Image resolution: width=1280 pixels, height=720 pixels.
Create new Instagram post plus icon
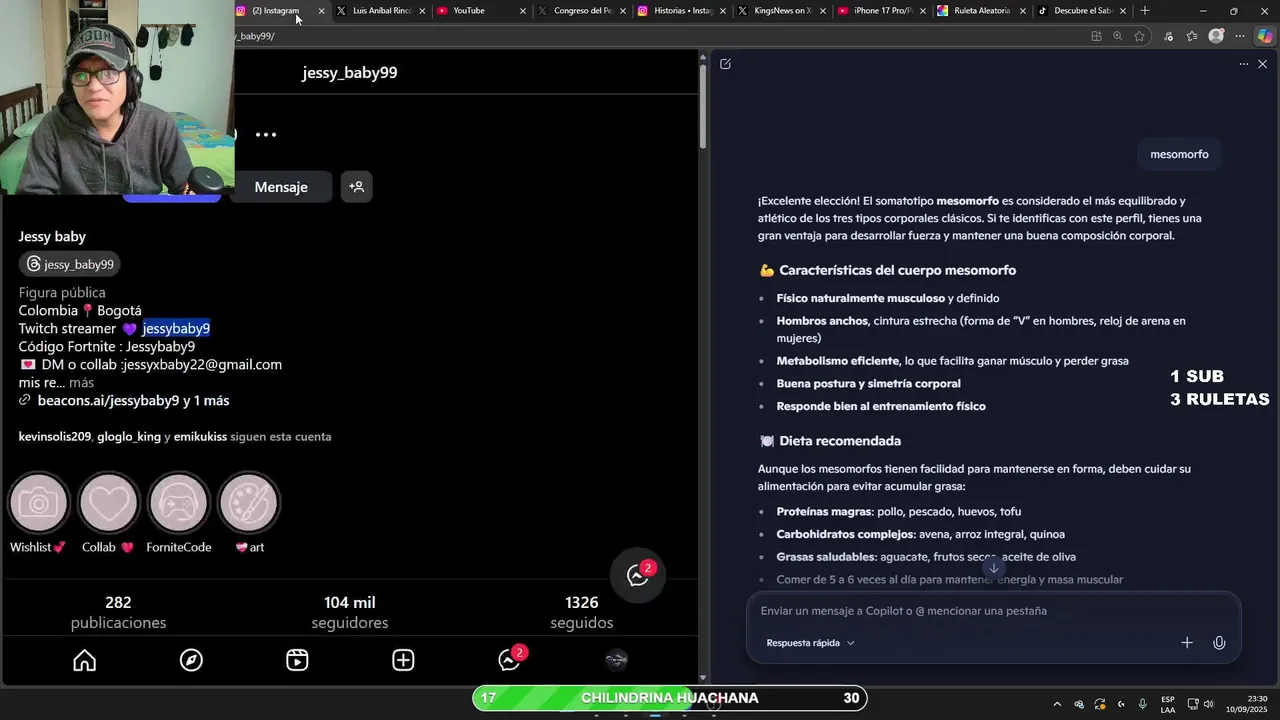pos(403,660)
